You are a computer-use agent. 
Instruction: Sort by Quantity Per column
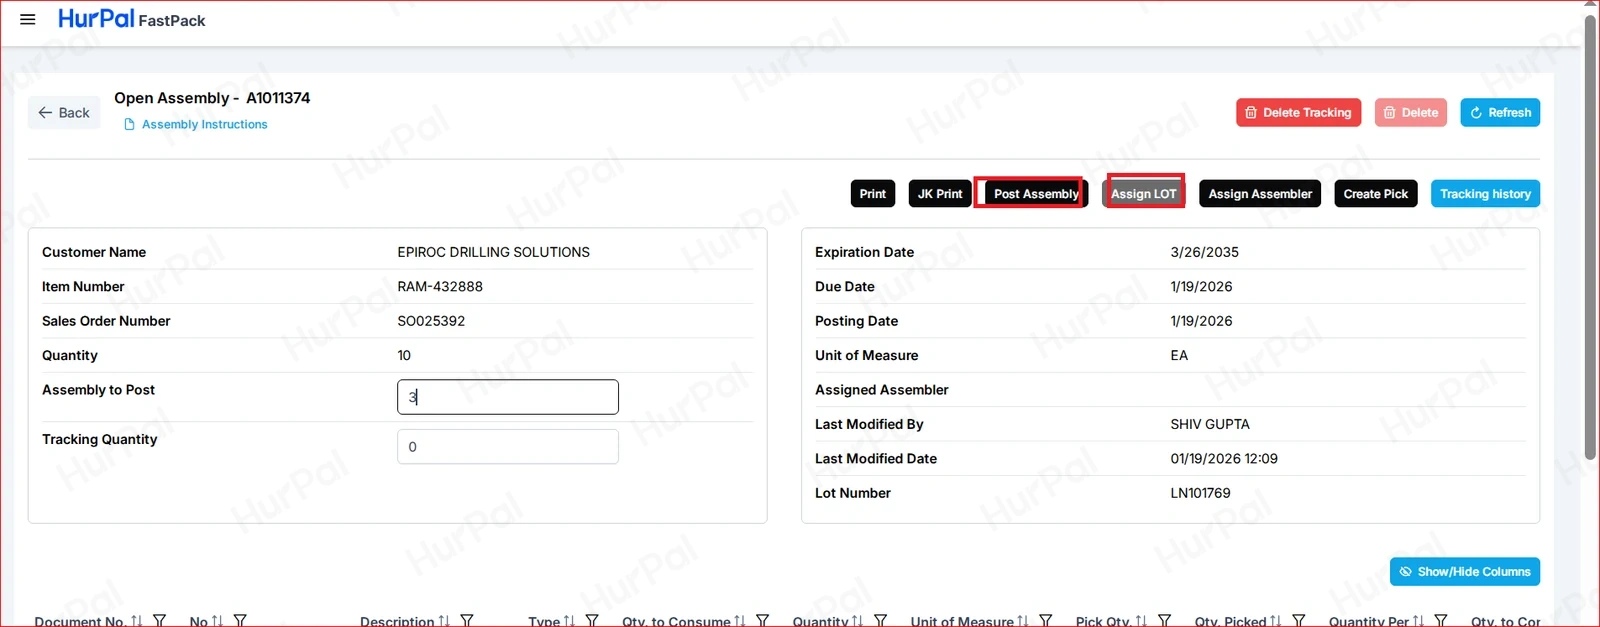[1418, 621]
